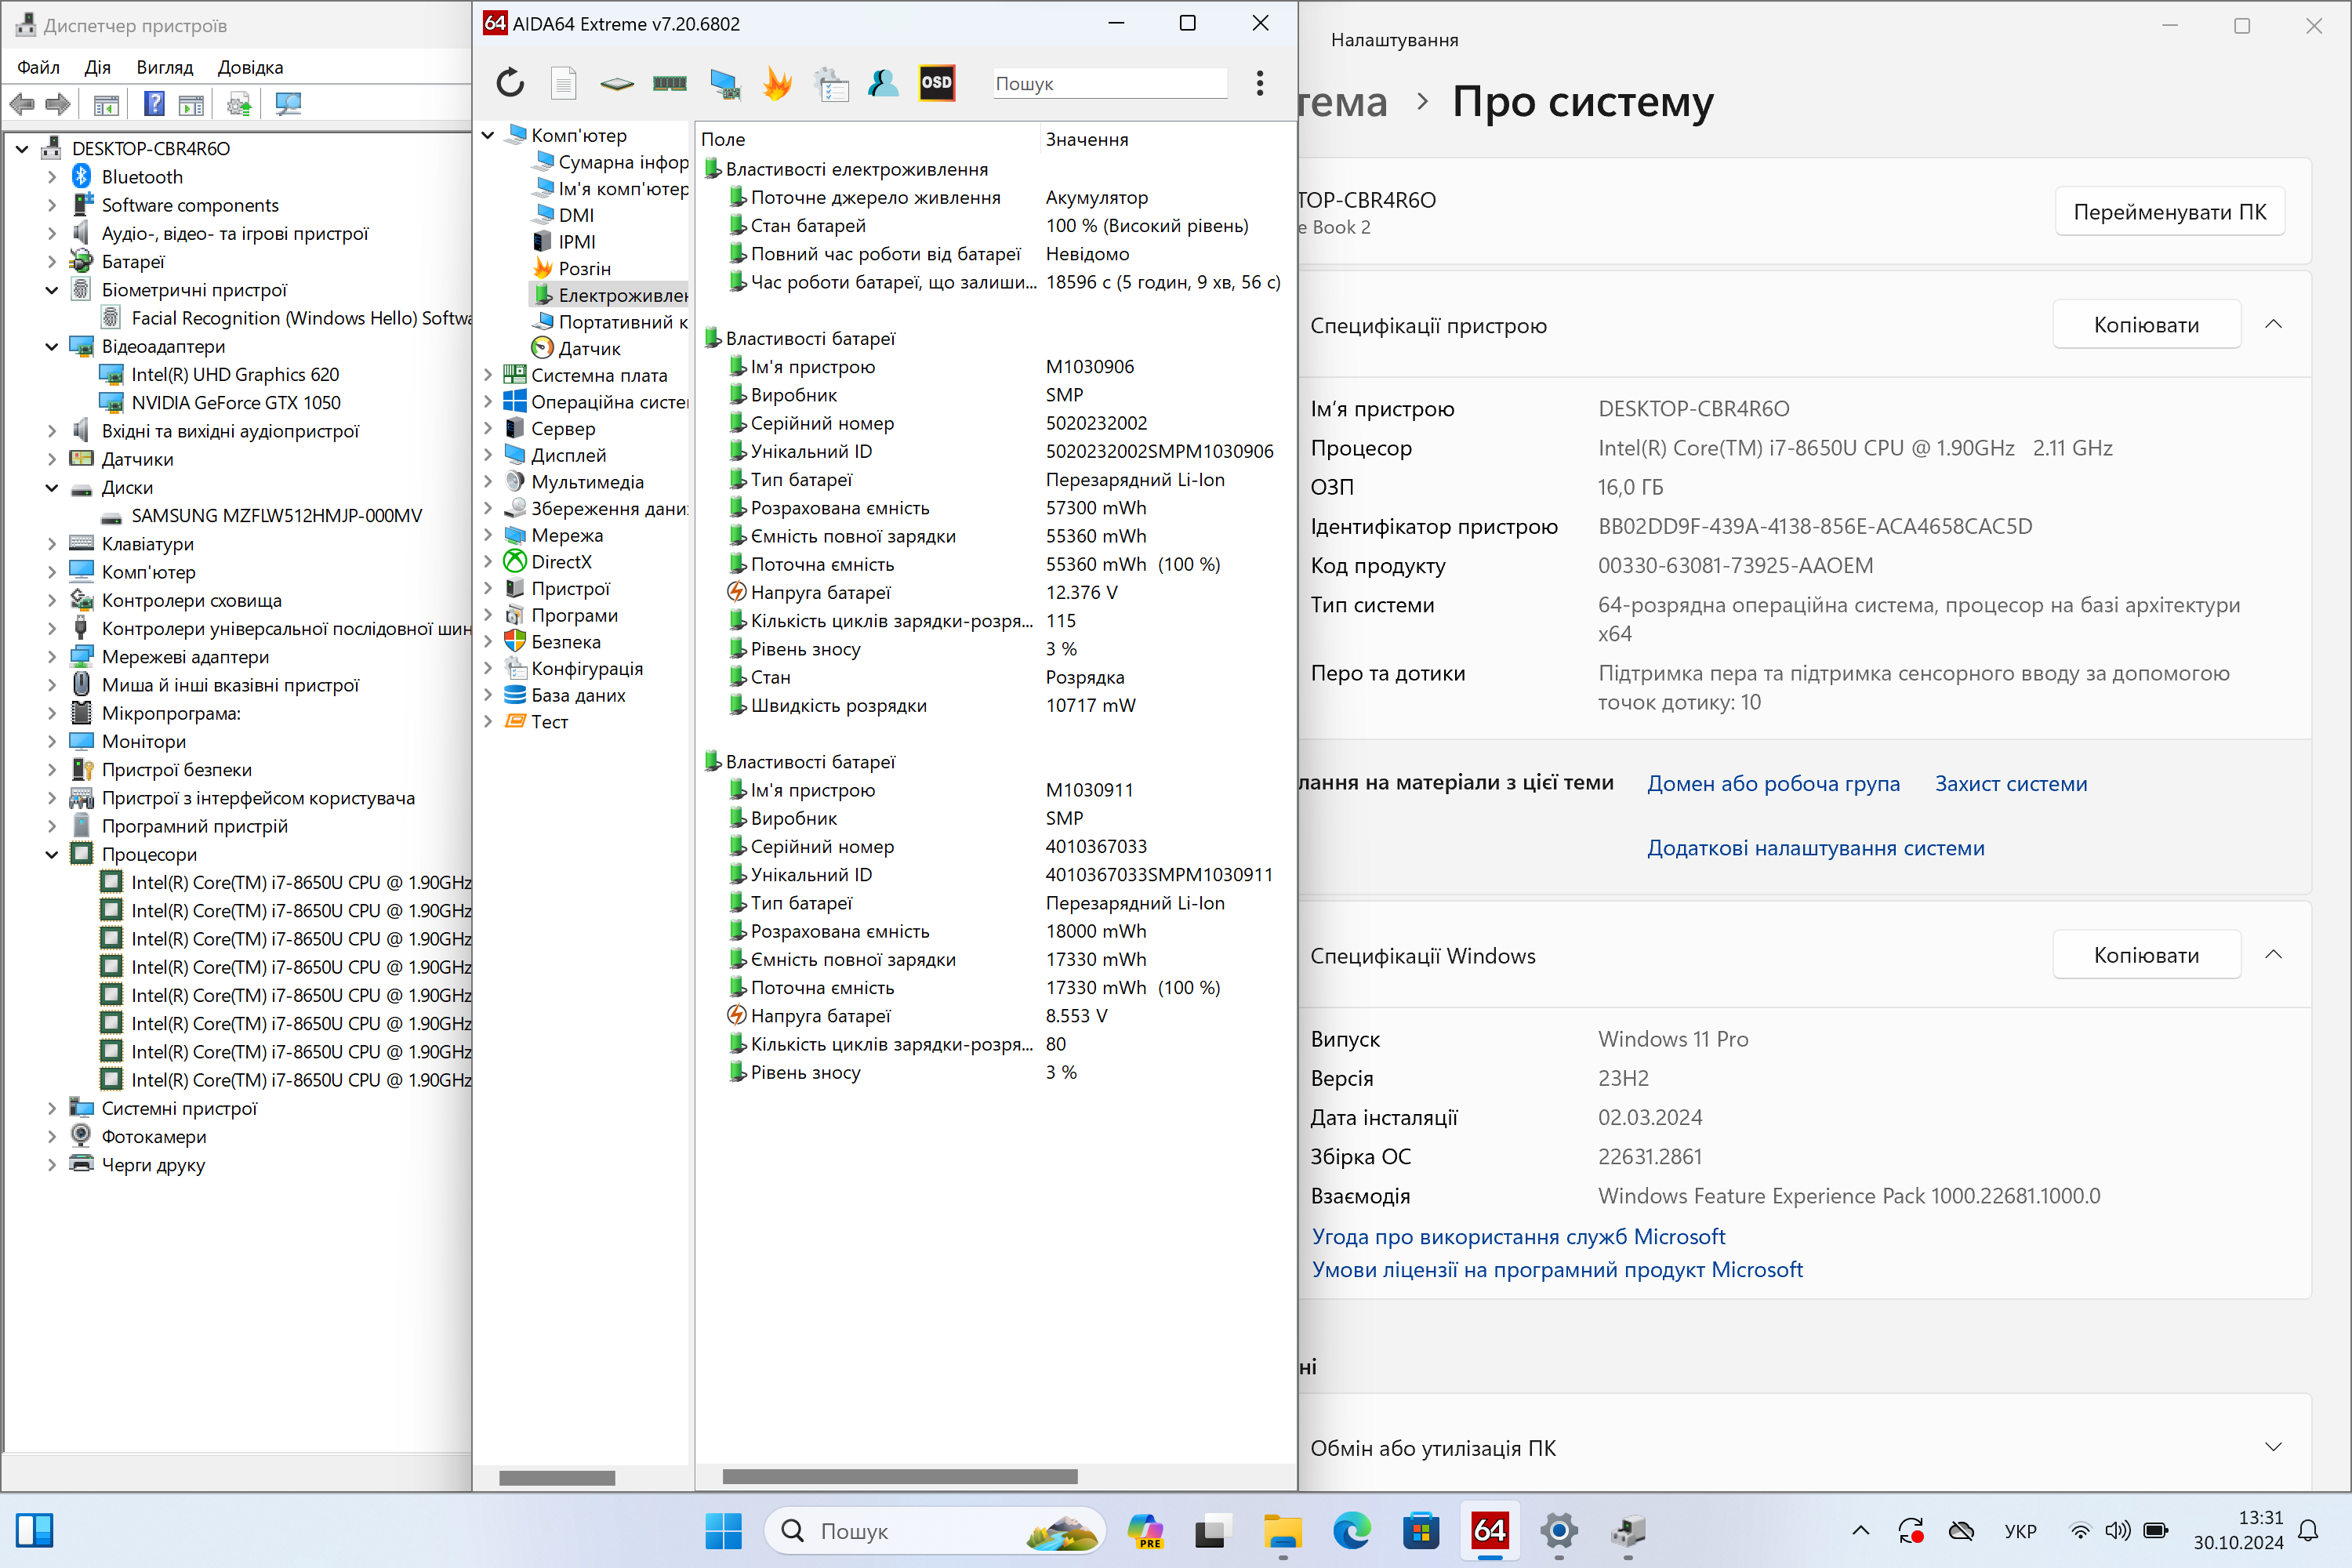Click the scan for hardware changes icon
The image size is (2352, 1568).
coord(289,104)
